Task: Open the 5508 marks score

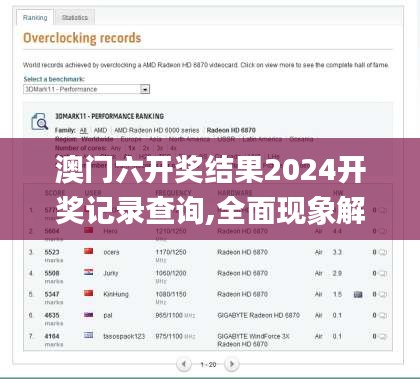Action: tap(52, 273)
